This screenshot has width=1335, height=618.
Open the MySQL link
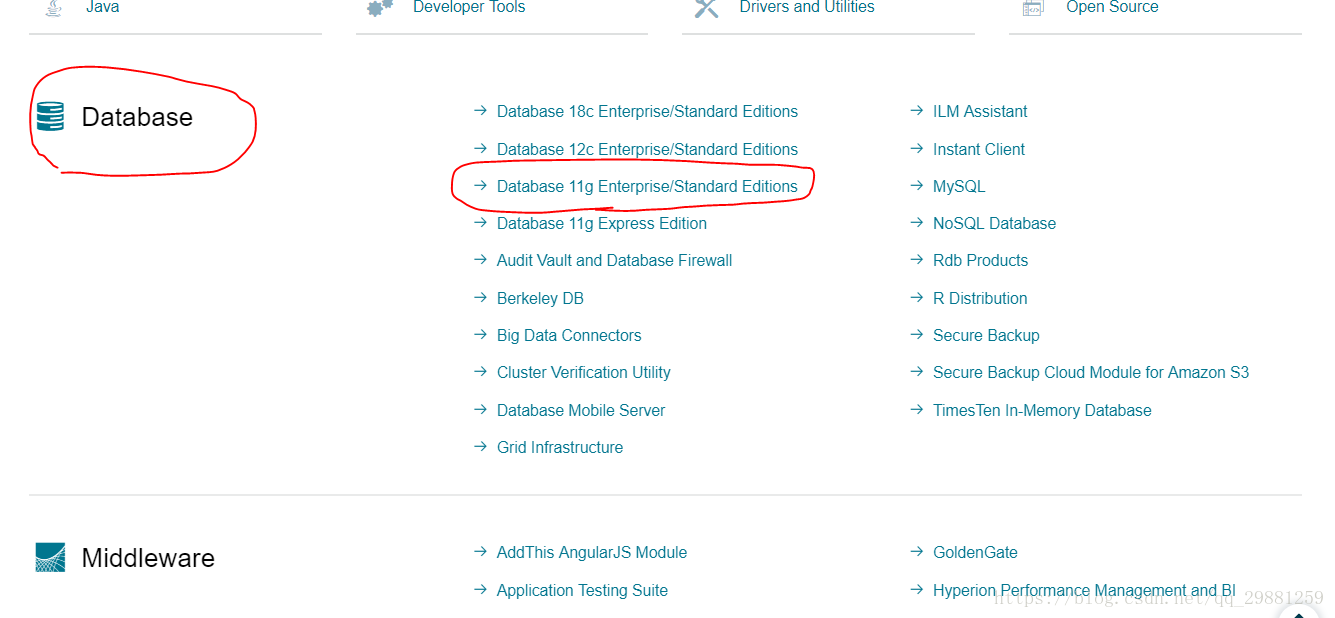pos(959,186)
